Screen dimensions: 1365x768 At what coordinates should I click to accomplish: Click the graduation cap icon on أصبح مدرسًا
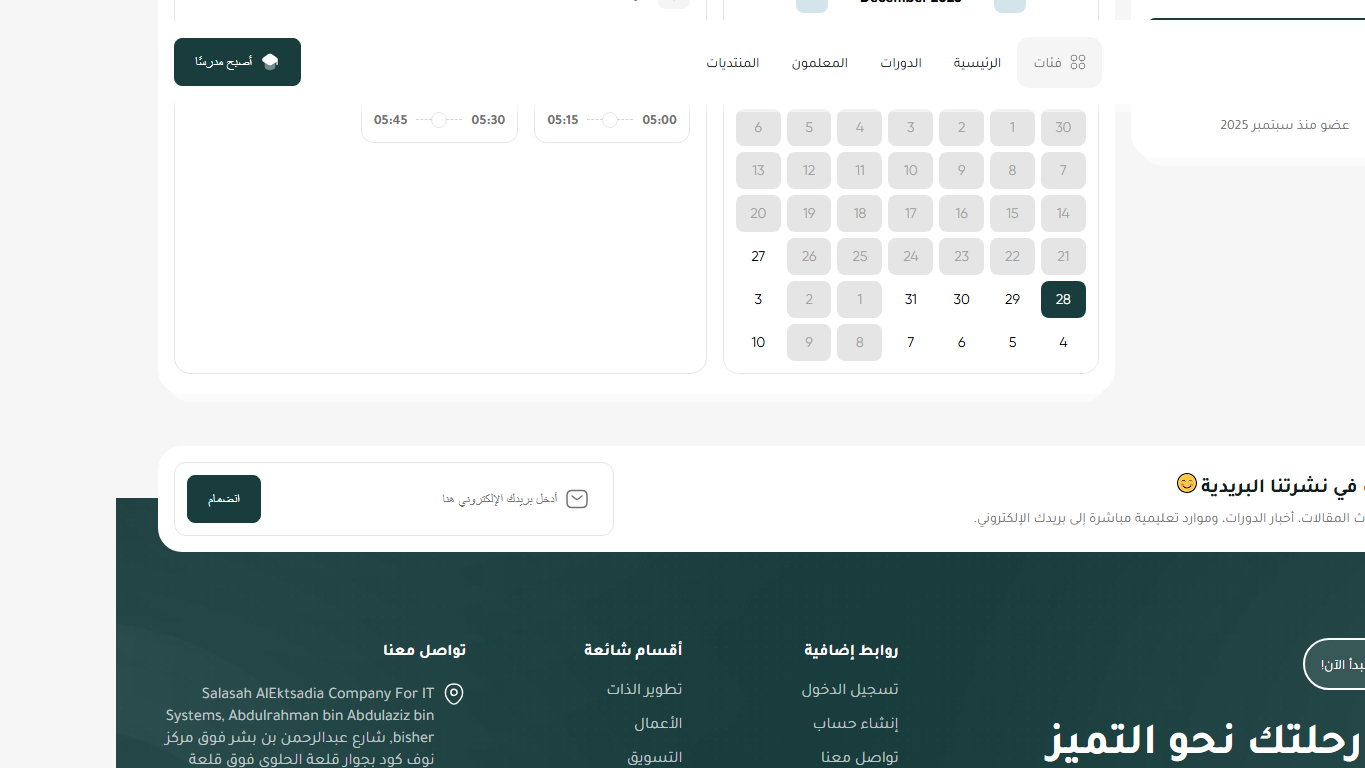270,62
